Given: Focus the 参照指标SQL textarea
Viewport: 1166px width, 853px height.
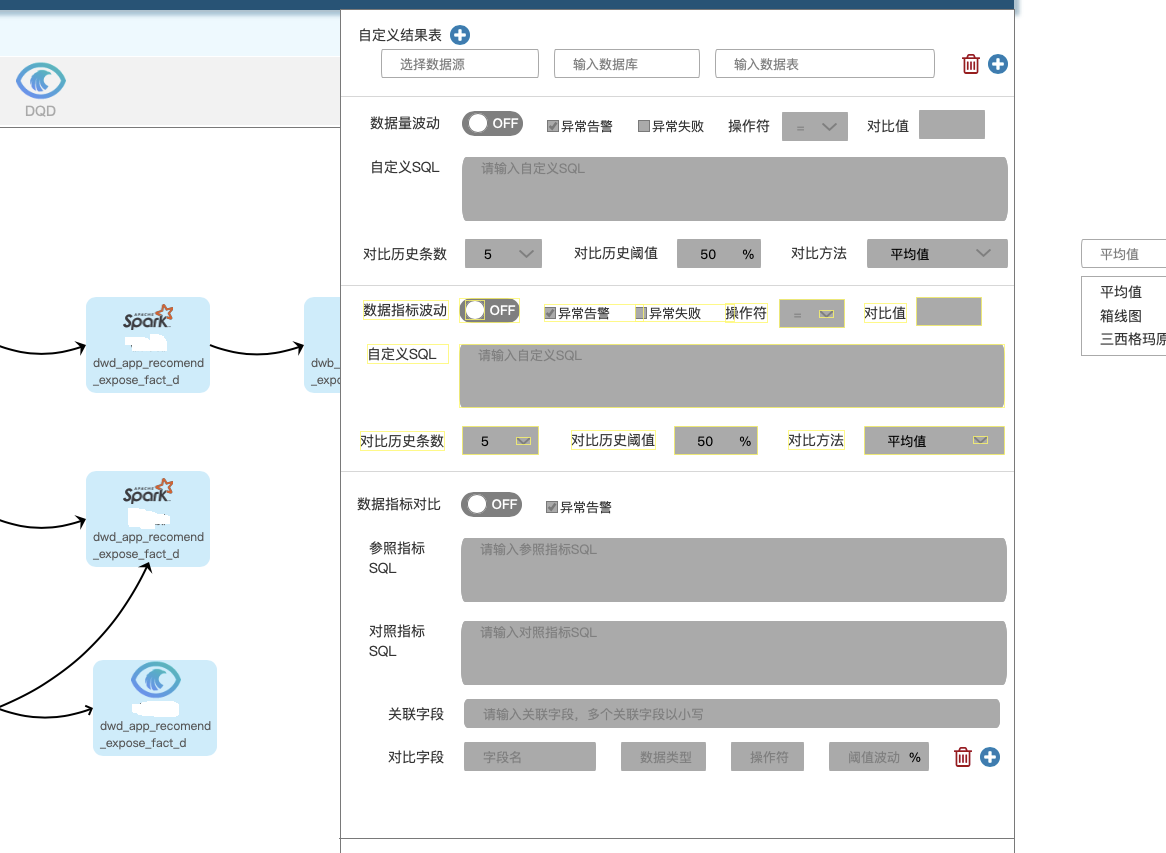Looking at the screenshot, I should [x=734, y=570].
